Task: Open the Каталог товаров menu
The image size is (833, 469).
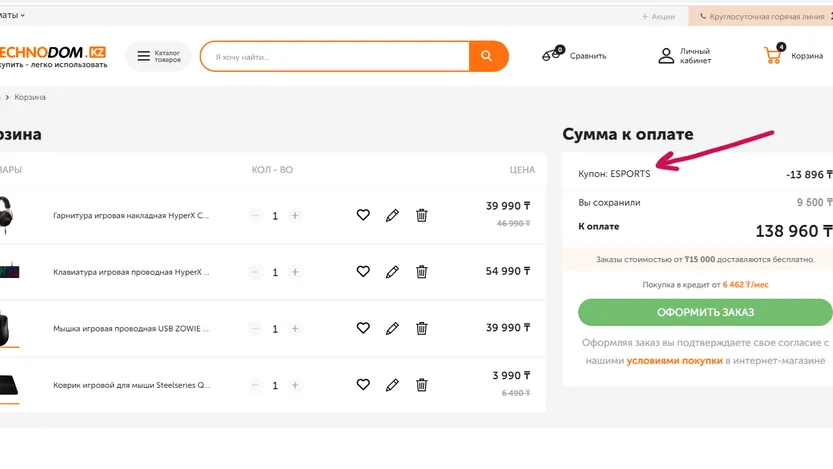Action: tap(158, 56)
